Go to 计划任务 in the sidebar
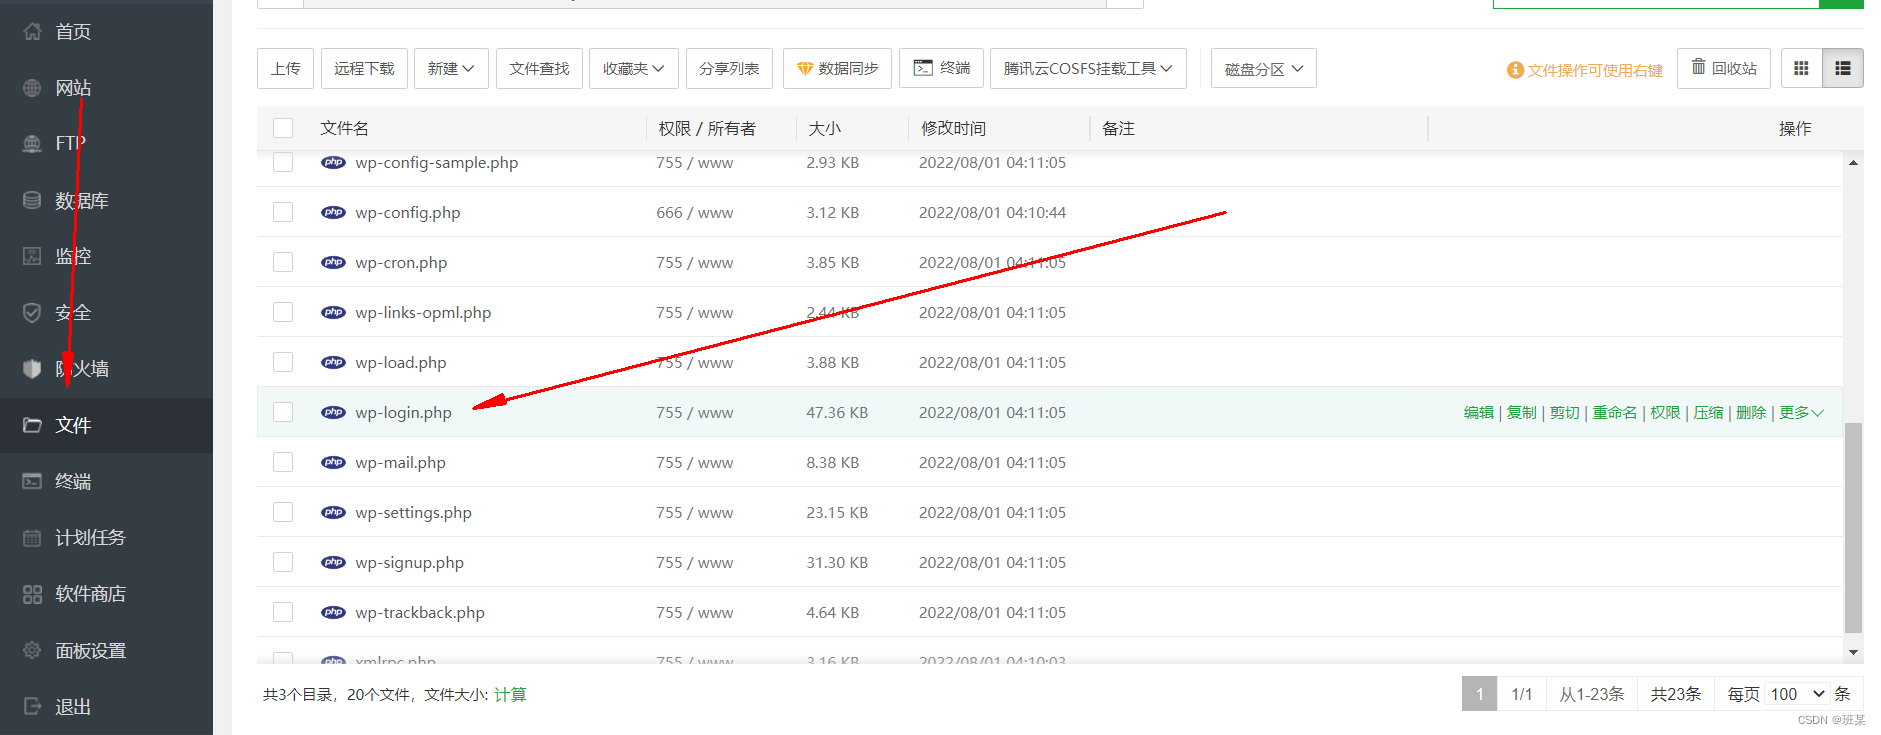Image resolution: width=1881 pixels, height=735 pixels. 90,538
